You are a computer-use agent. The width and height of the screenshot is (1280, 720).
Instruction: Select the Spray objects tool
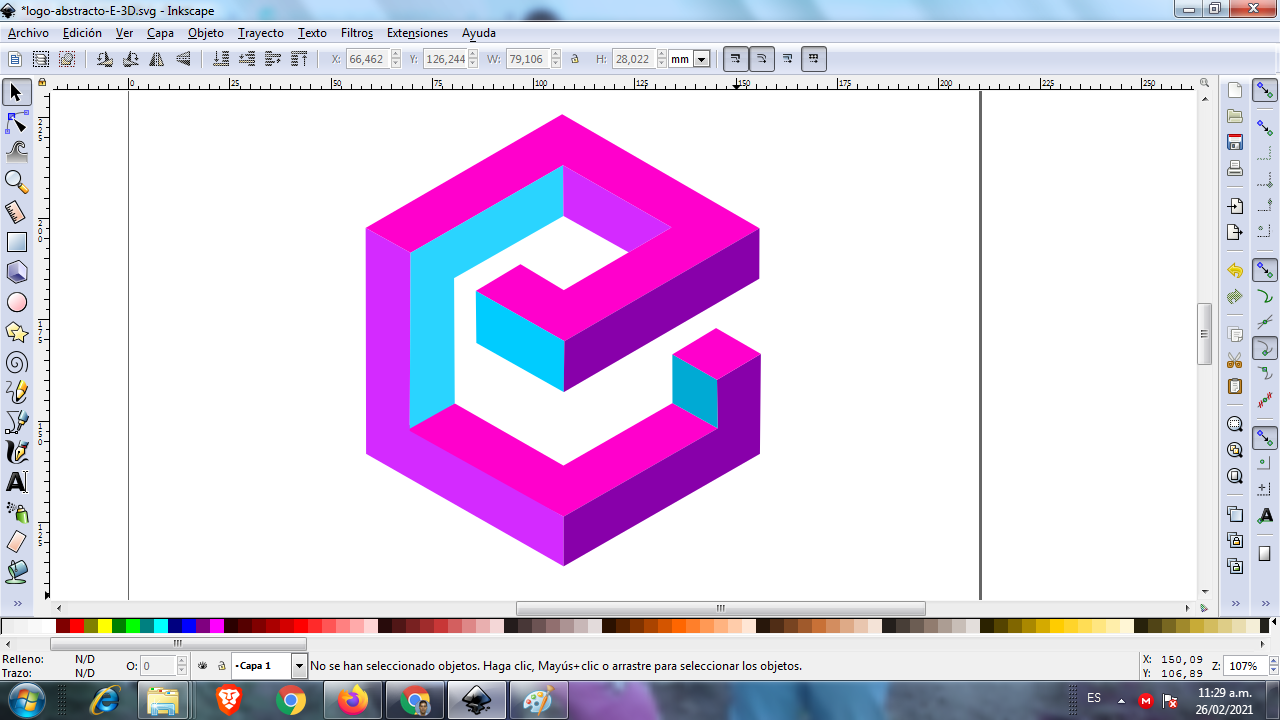pyautogui.click(x=16, y=512)
